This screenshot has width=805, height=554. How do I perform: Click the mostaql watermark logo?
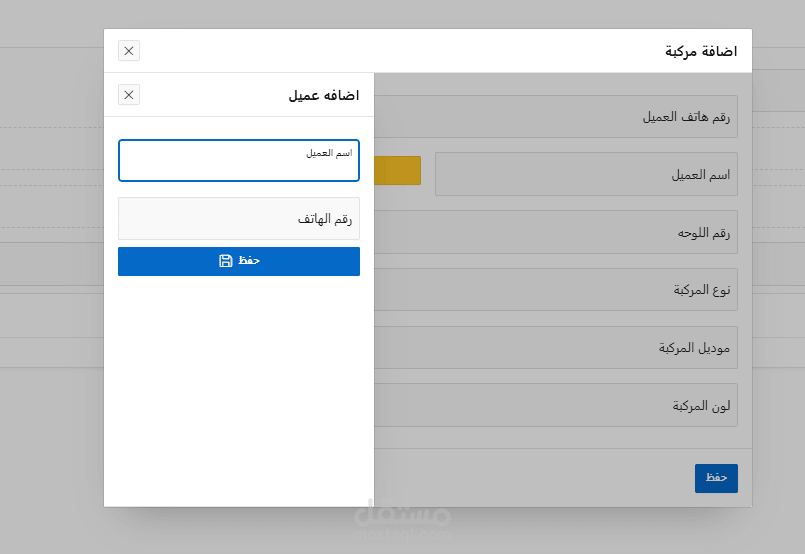(x=402, y=516)
